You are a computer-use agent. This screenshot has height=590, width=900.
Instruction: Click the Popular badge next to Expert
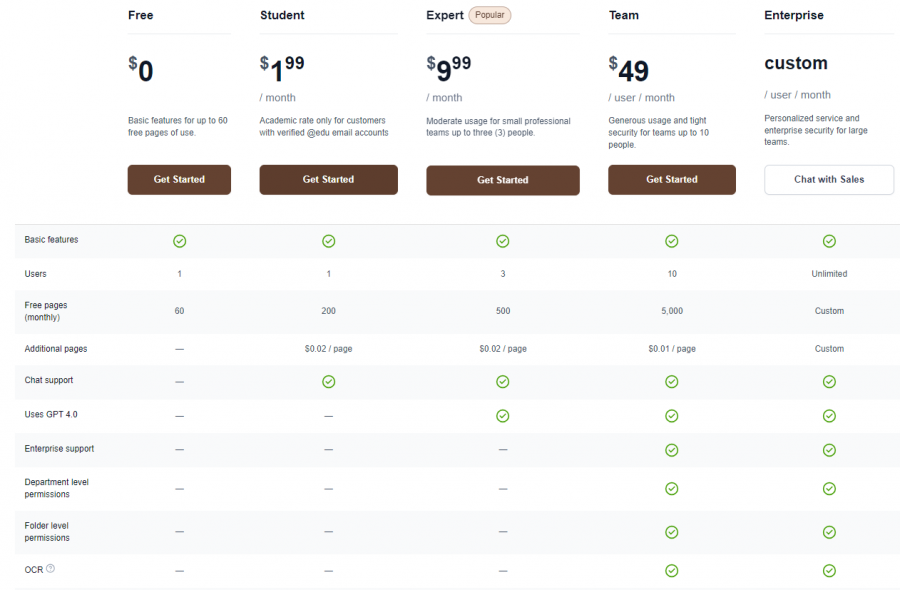pos(489,15)
